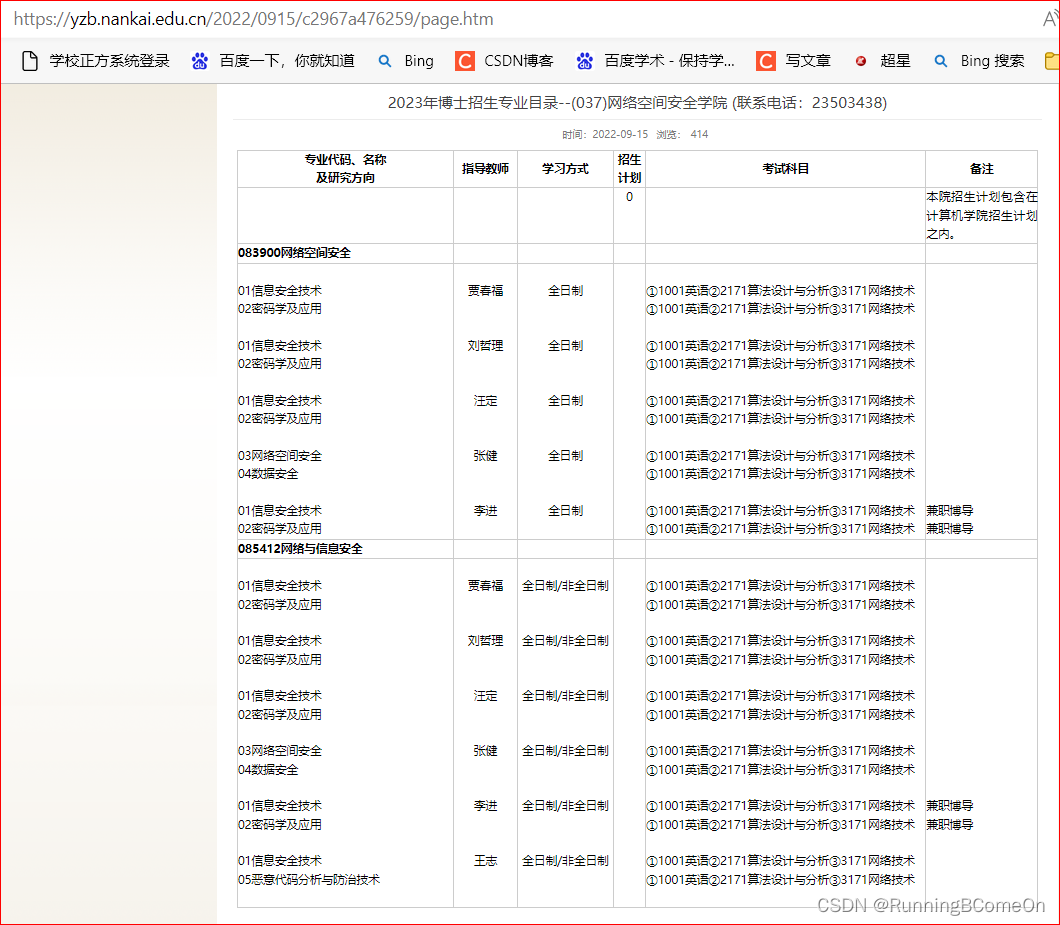Open the 写文章 bookmark
The height and width of the screenshot is (925, 1060).
click(x=793, y=61)
